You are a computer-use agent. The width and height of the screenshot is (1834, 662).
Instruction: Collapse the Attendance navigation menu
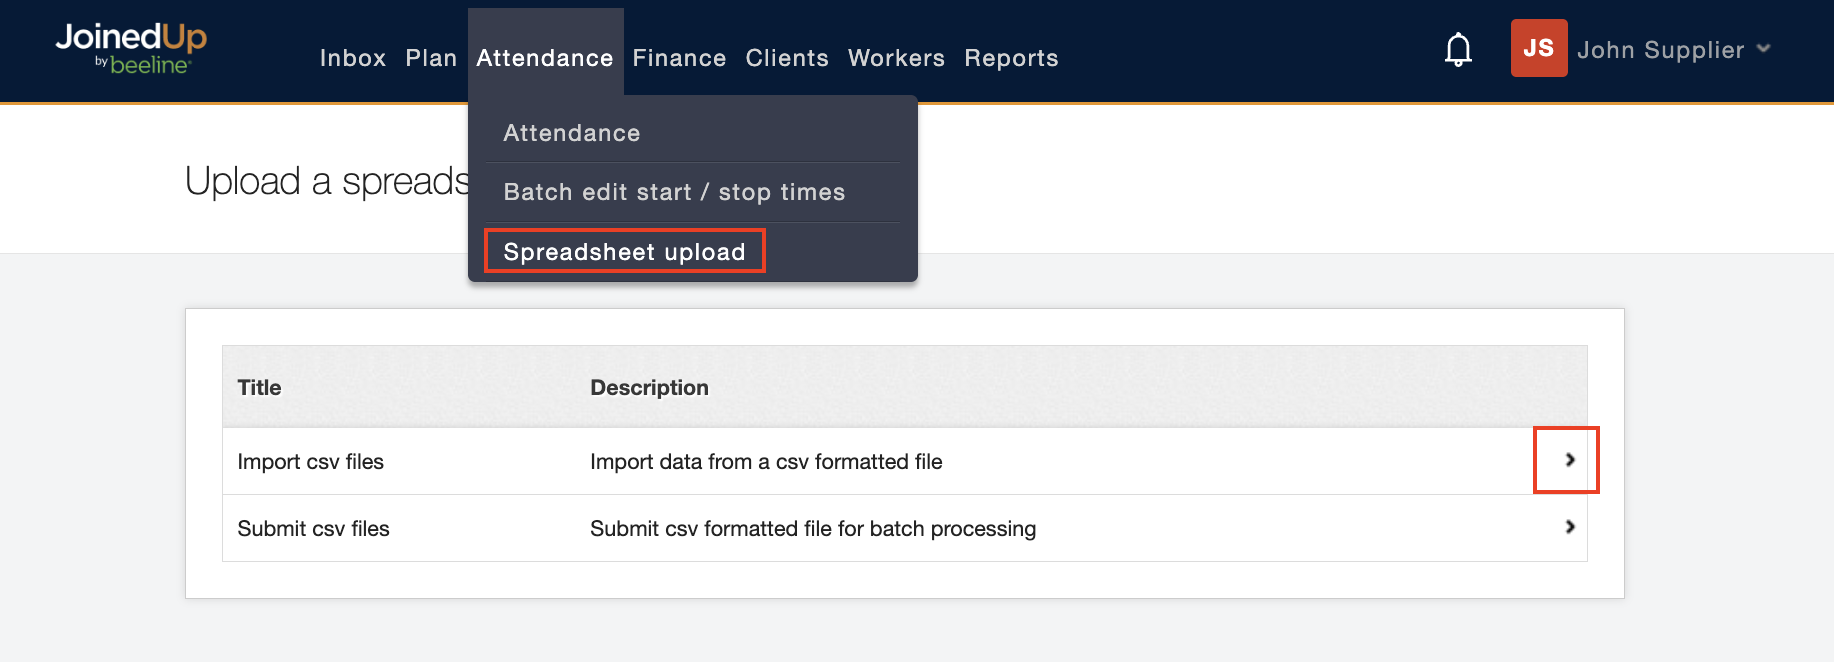(544, 58)
